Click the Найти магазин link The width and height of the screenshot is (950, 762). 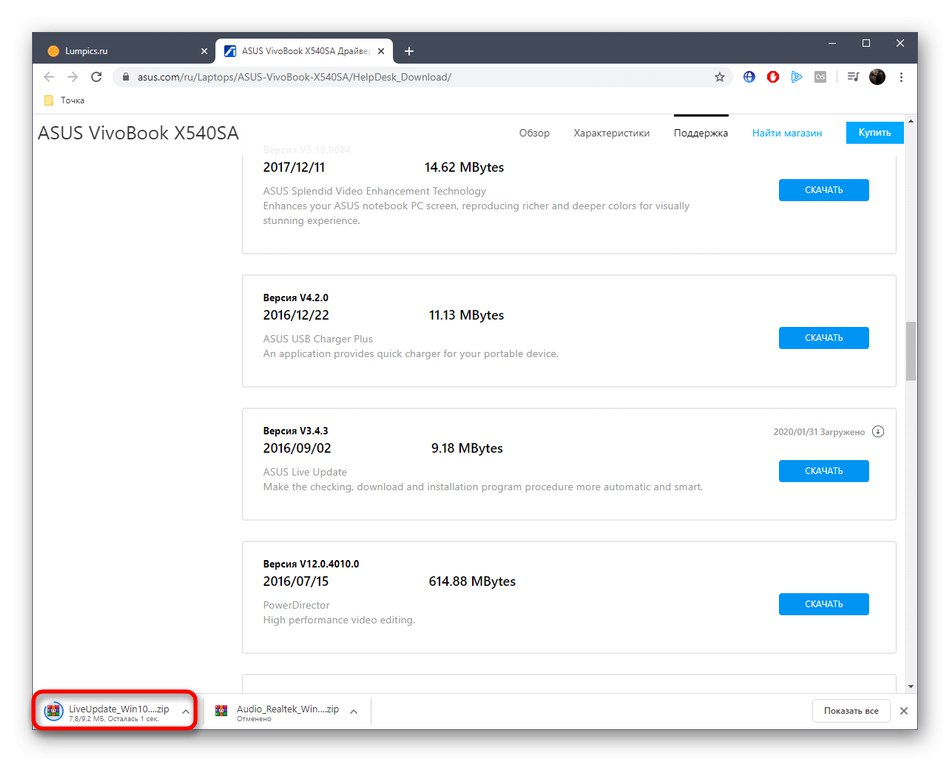click(x=789, y=131)
